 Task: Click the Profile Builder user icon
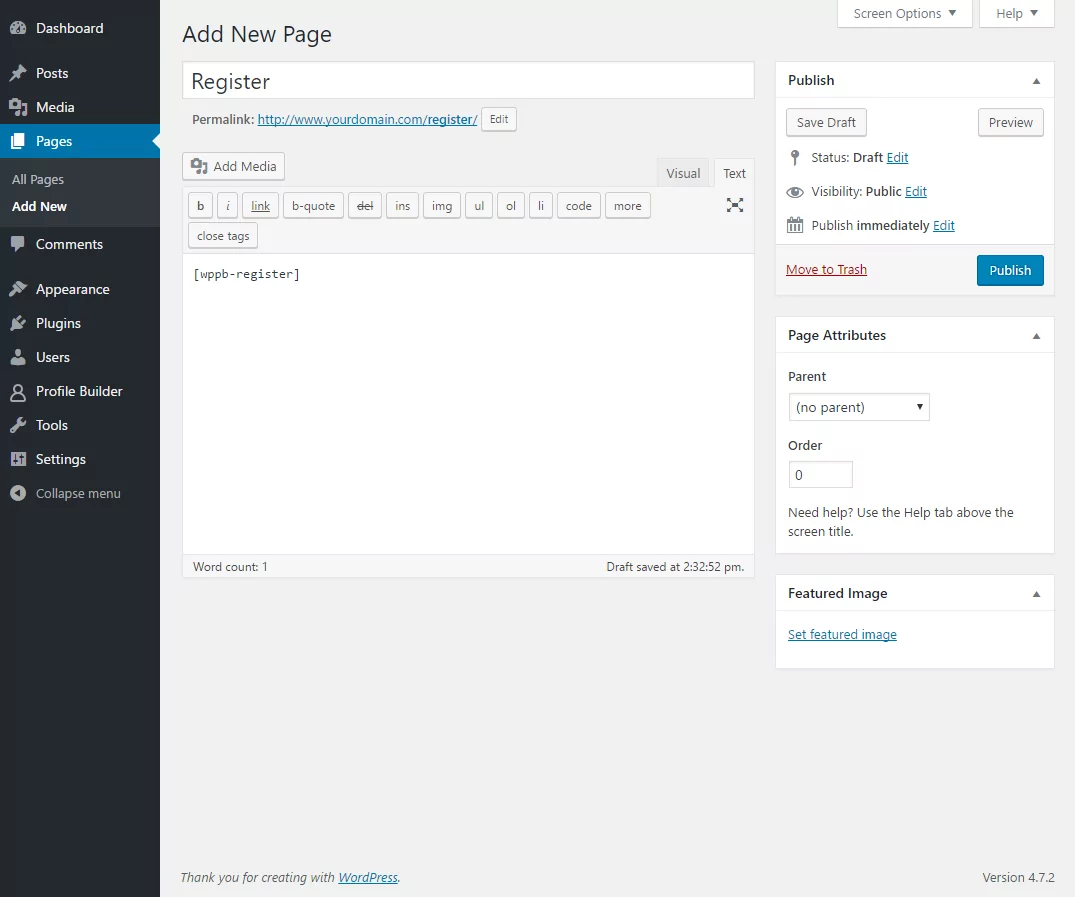coord(18,391)
